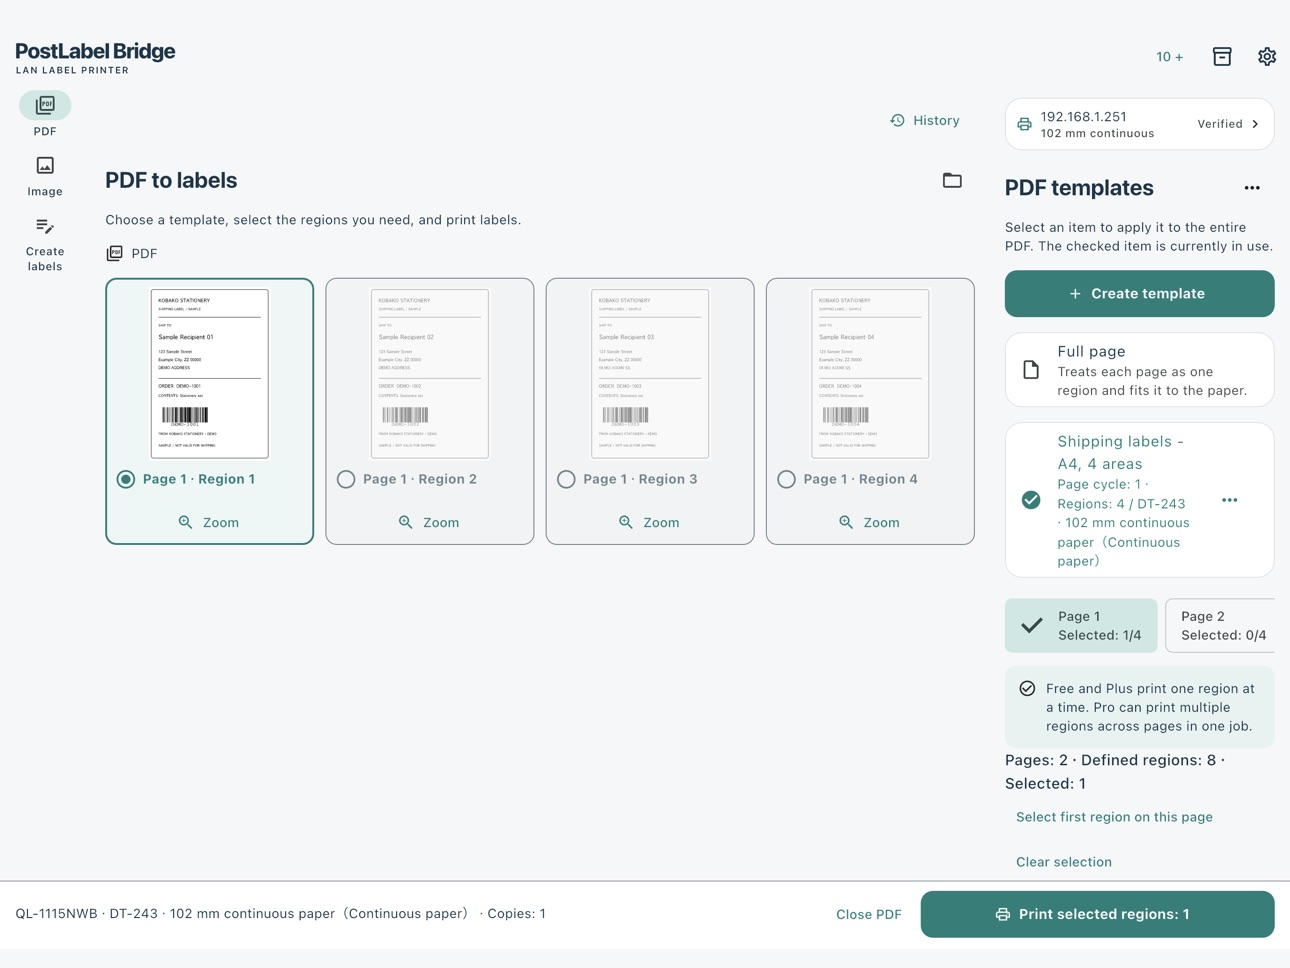Click the folder icon to open PDF
The image size is (1290, 968).
[x=952, y=180]
